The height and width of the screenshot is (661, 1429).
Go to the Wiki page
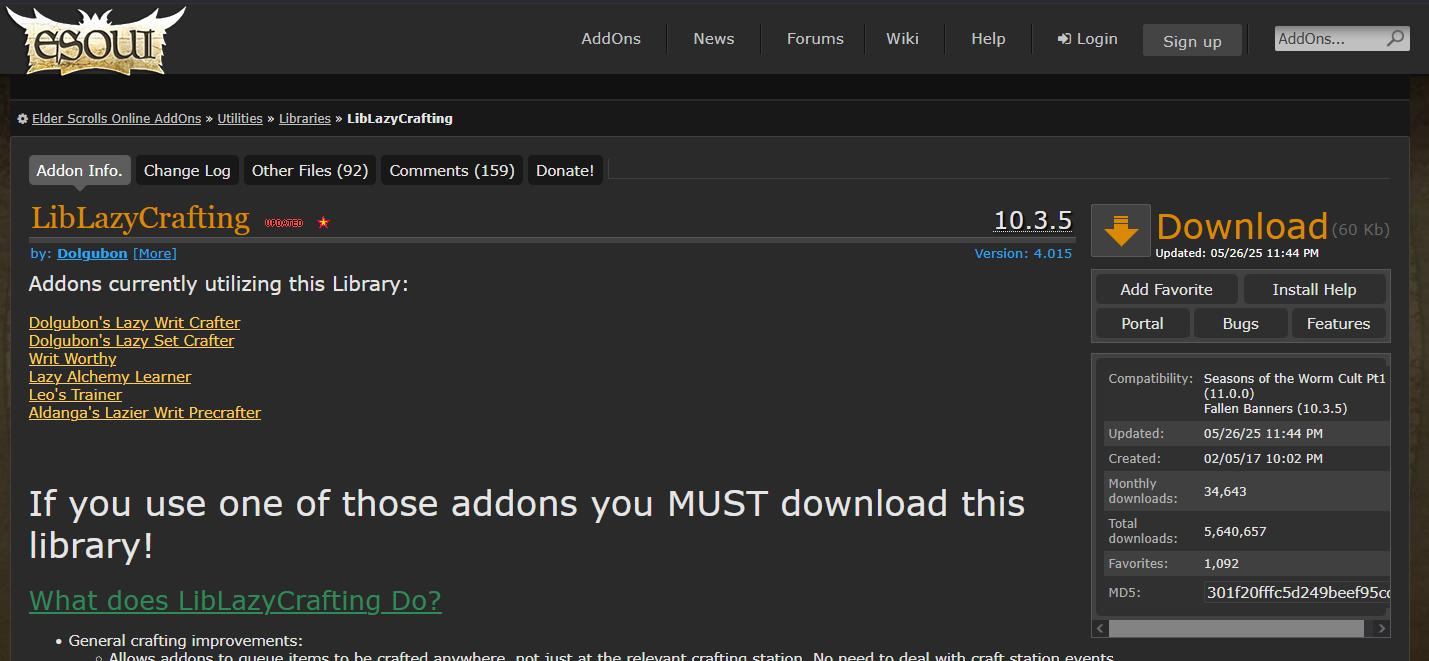point(902,39)
